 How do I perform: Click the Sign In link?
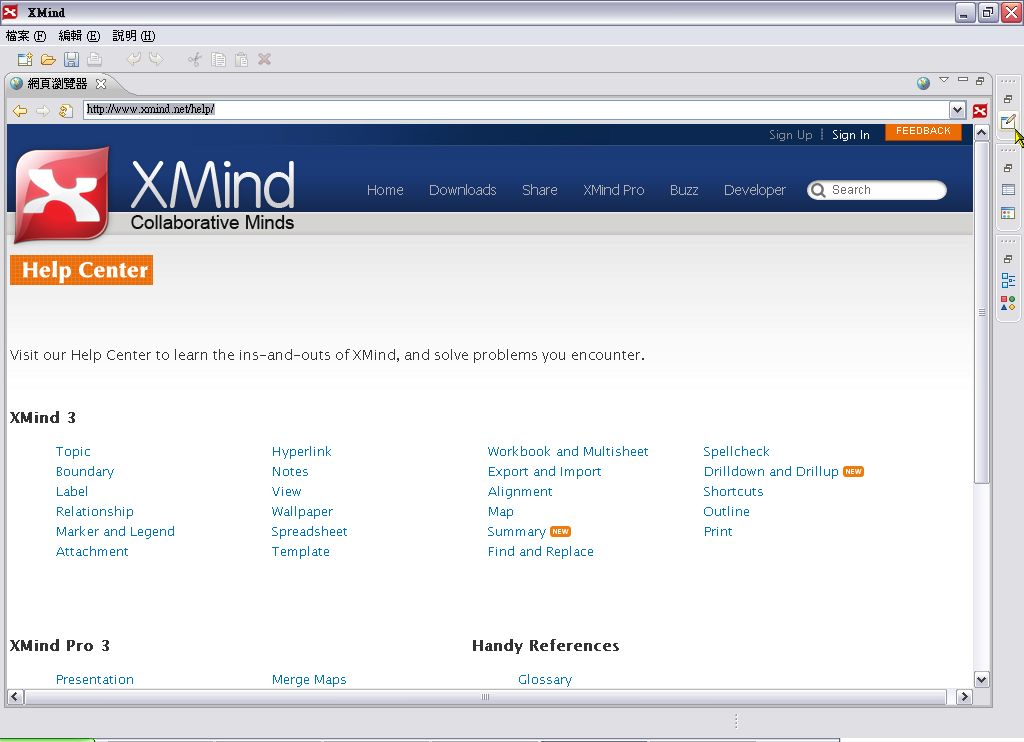click(850, 135)
